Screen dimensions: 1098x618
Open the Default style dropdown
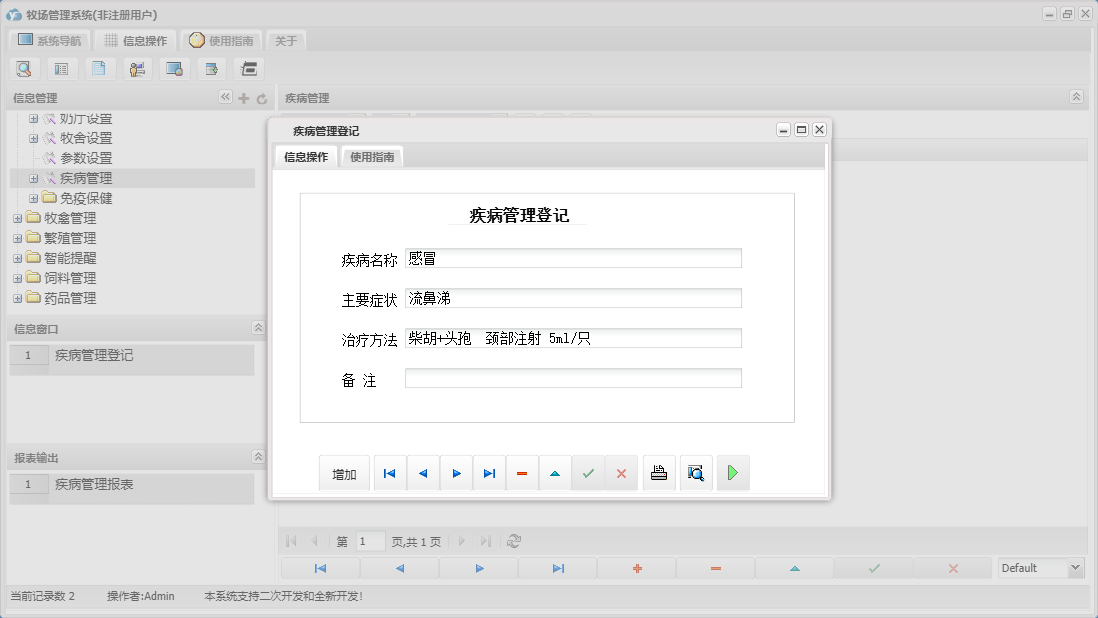(x=1075, y=566)
